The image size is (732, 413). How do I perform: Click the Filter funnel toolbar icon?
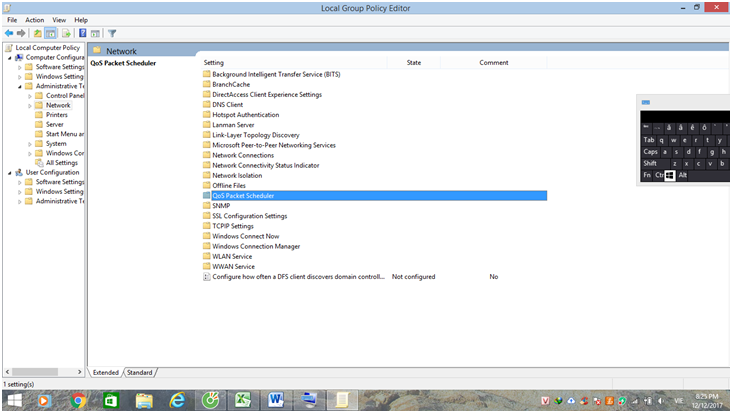113,33
